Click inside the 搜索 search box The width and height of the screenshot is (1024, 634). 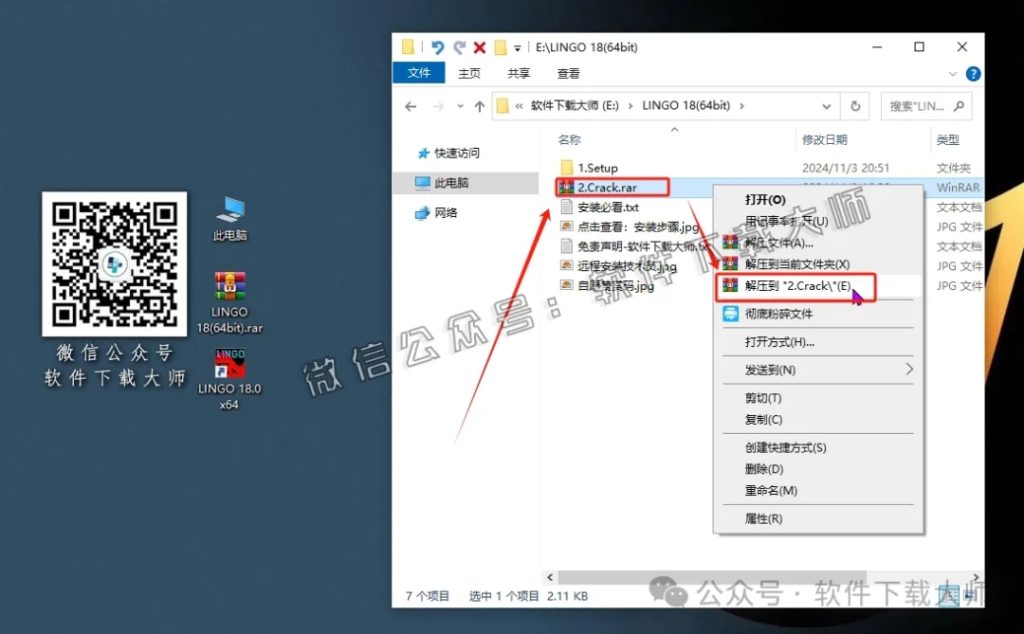pyautogui.click(x=919, y=106)
